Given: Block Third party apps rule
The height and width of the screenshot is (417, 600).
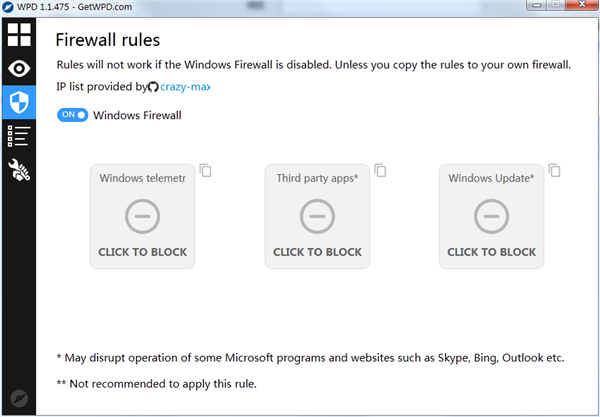Looking at the screenshot, I should [x=317, y=216].
